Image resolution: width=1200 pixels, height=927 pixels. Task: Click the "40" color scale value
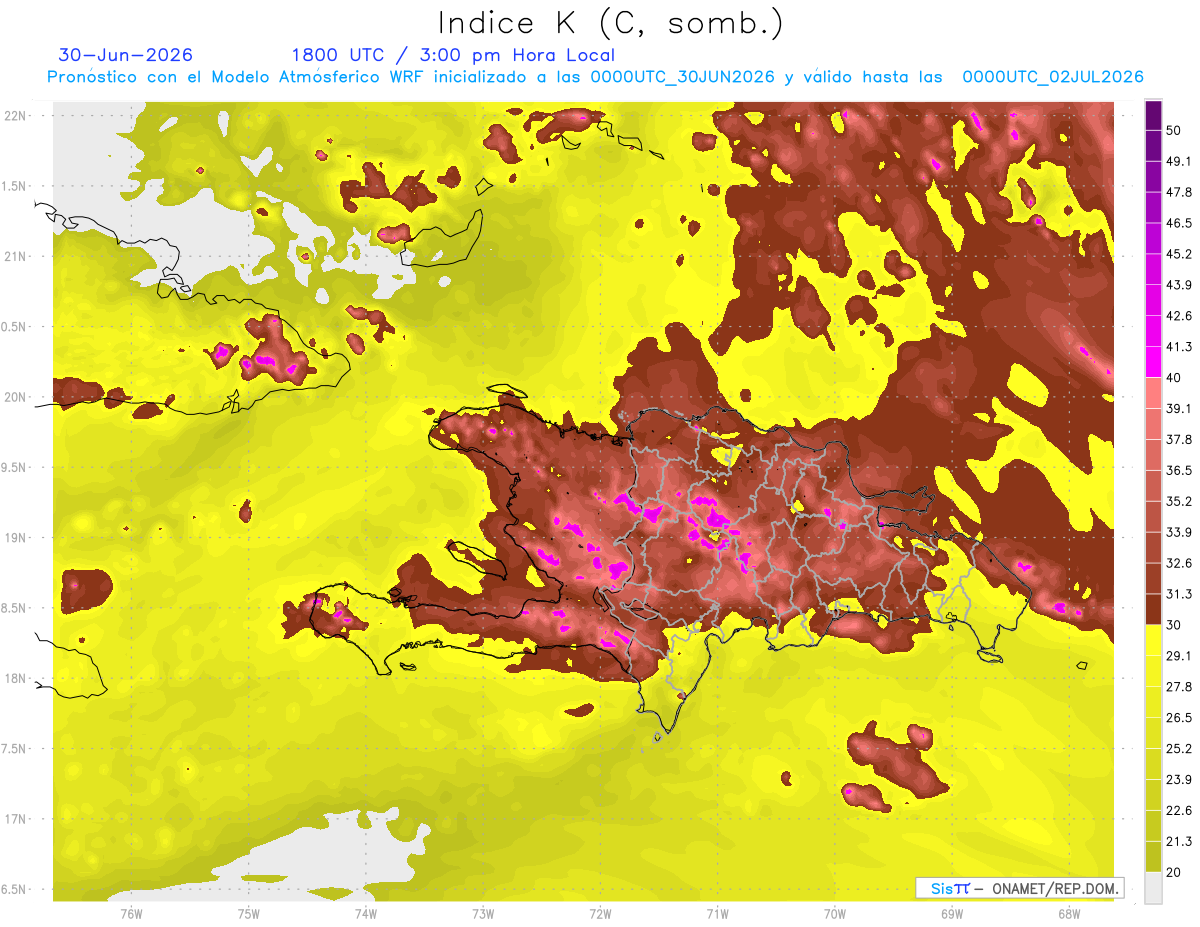[x=1174, y=378]
